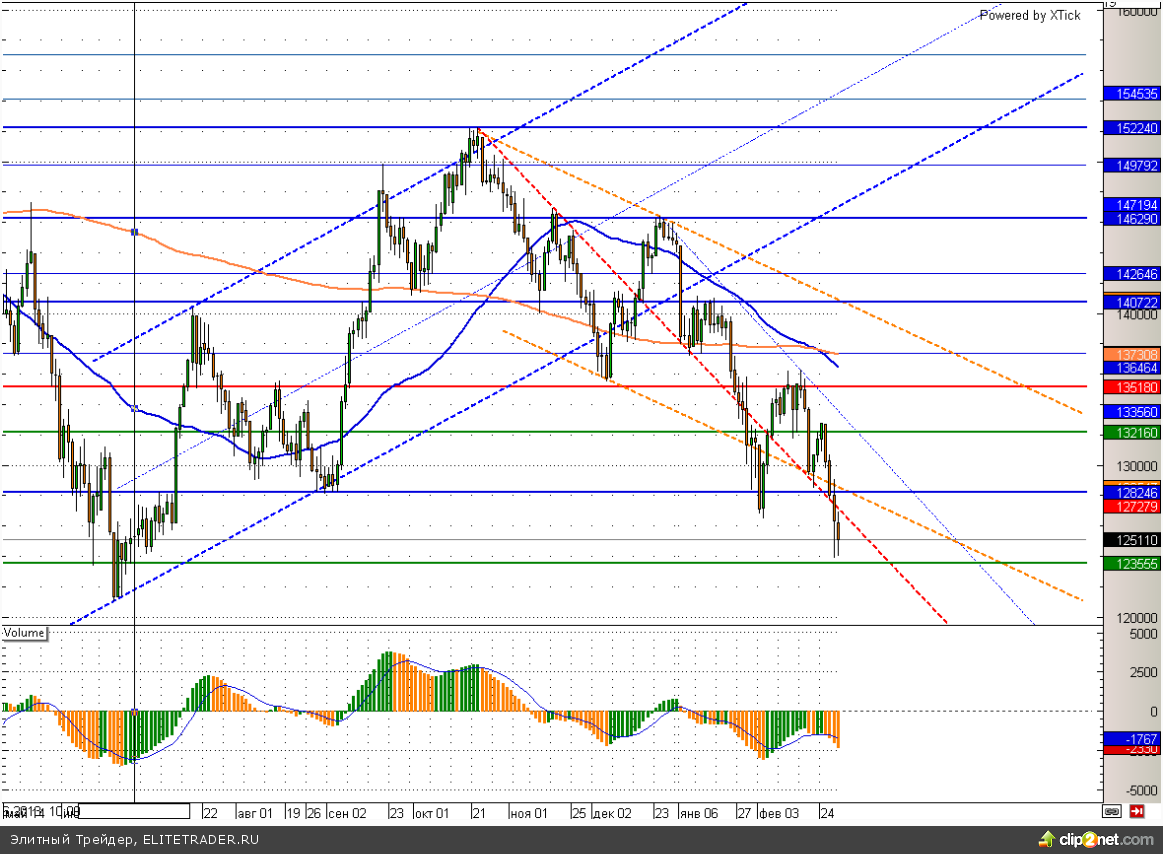Select the Volume indicator label
1163x854 pixels.
click(24, 633)
